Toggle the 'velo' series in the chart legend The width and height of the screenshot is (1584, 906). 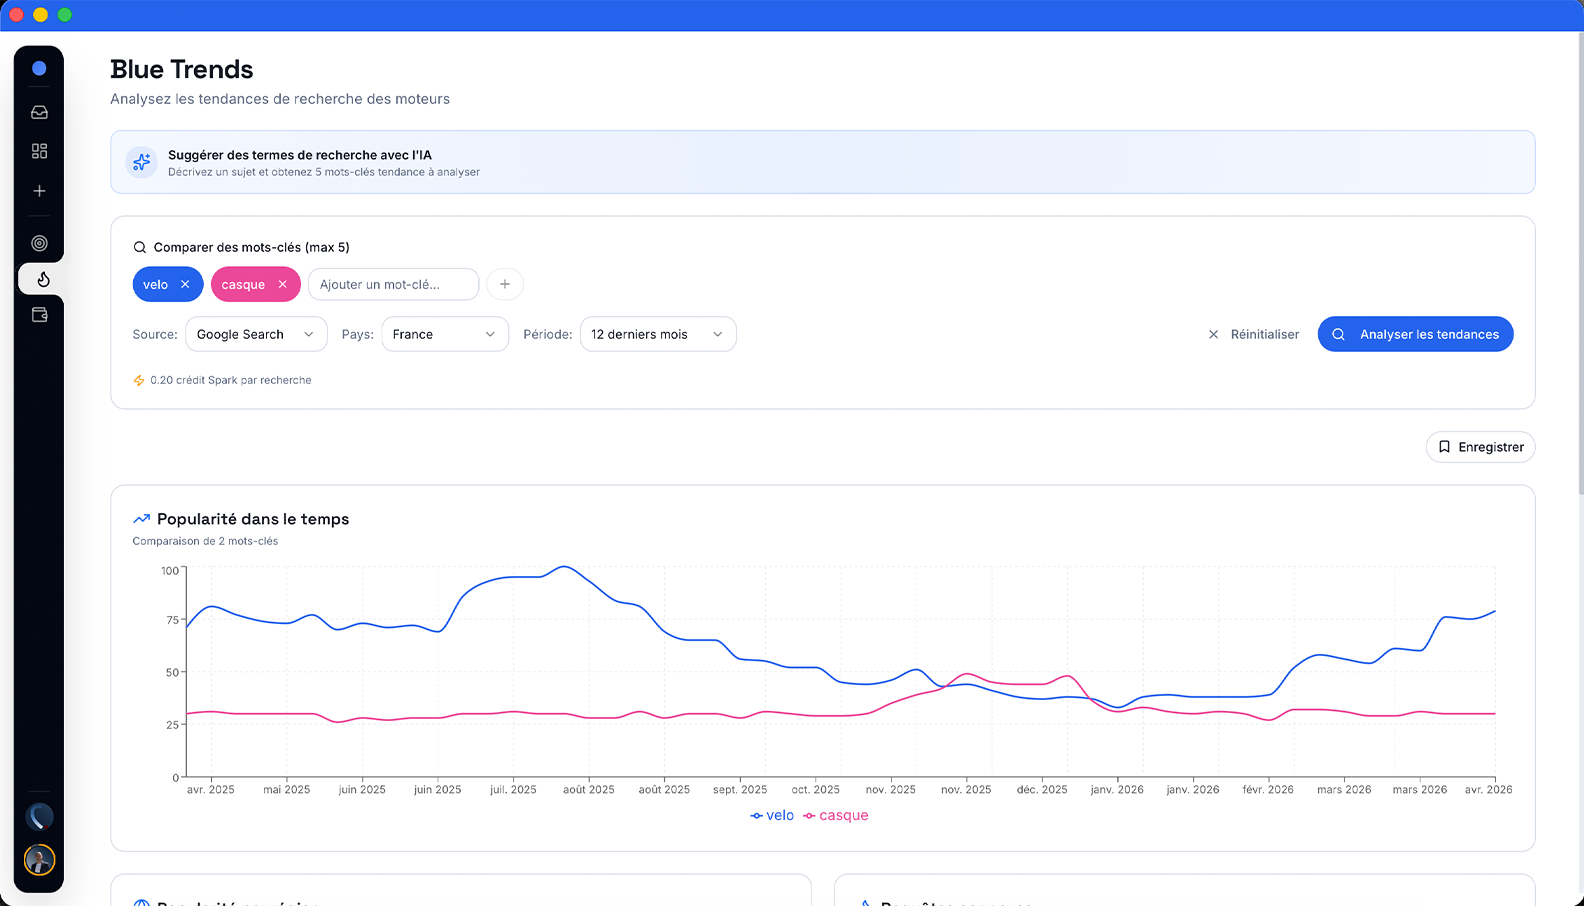click(772, 816)
